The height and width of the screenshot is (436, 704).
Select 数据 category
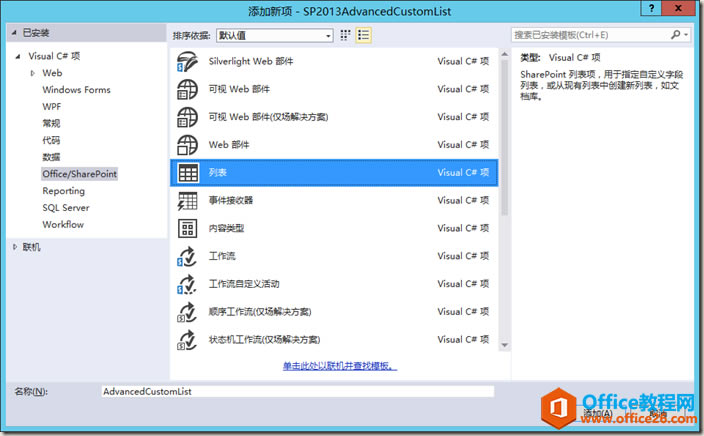(x=51, y=157)
